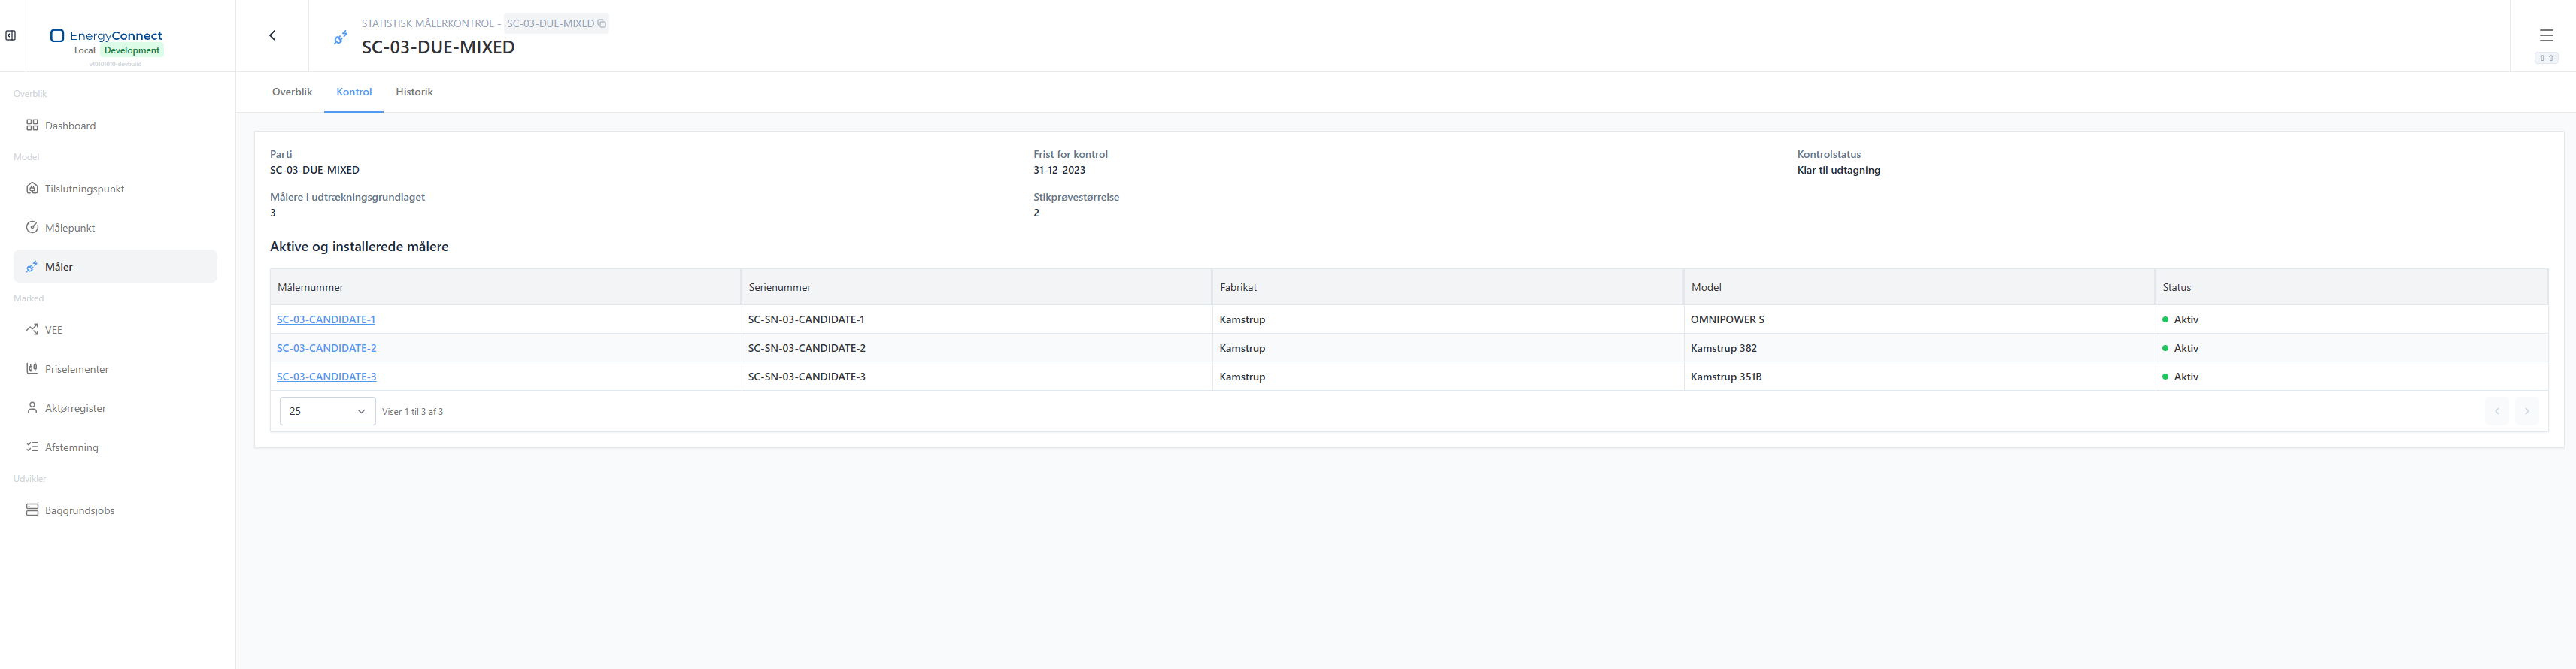The height and width of the screenshot is (669, 2576).
Task: Open meter link SC-03-CANDIDATE-1
Action: 326,319
